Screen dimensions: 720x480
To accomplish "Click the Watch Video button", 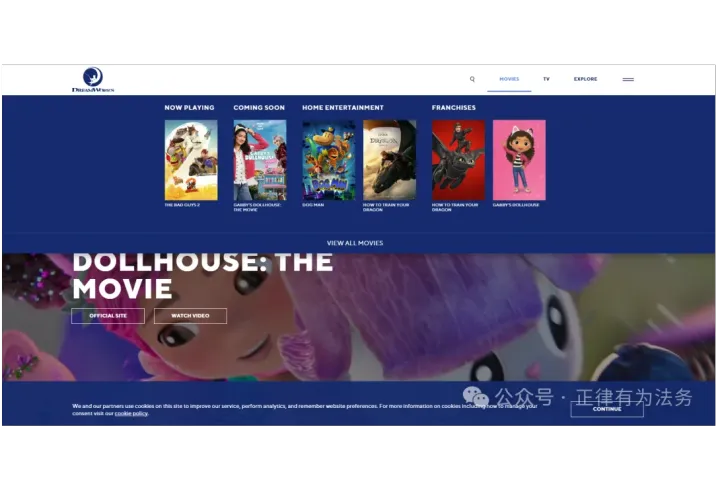I will coord(190,316).
